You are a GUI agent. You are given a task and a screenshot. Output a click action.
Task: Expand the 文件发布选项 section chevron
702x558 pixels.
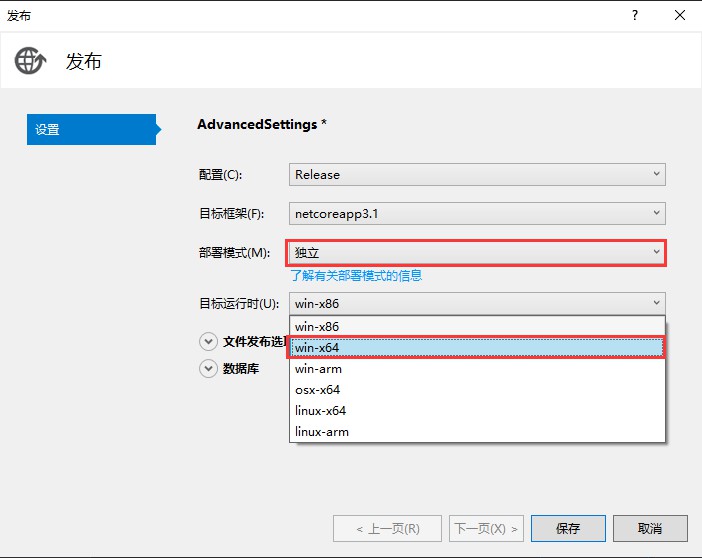[x=208, y=342]
